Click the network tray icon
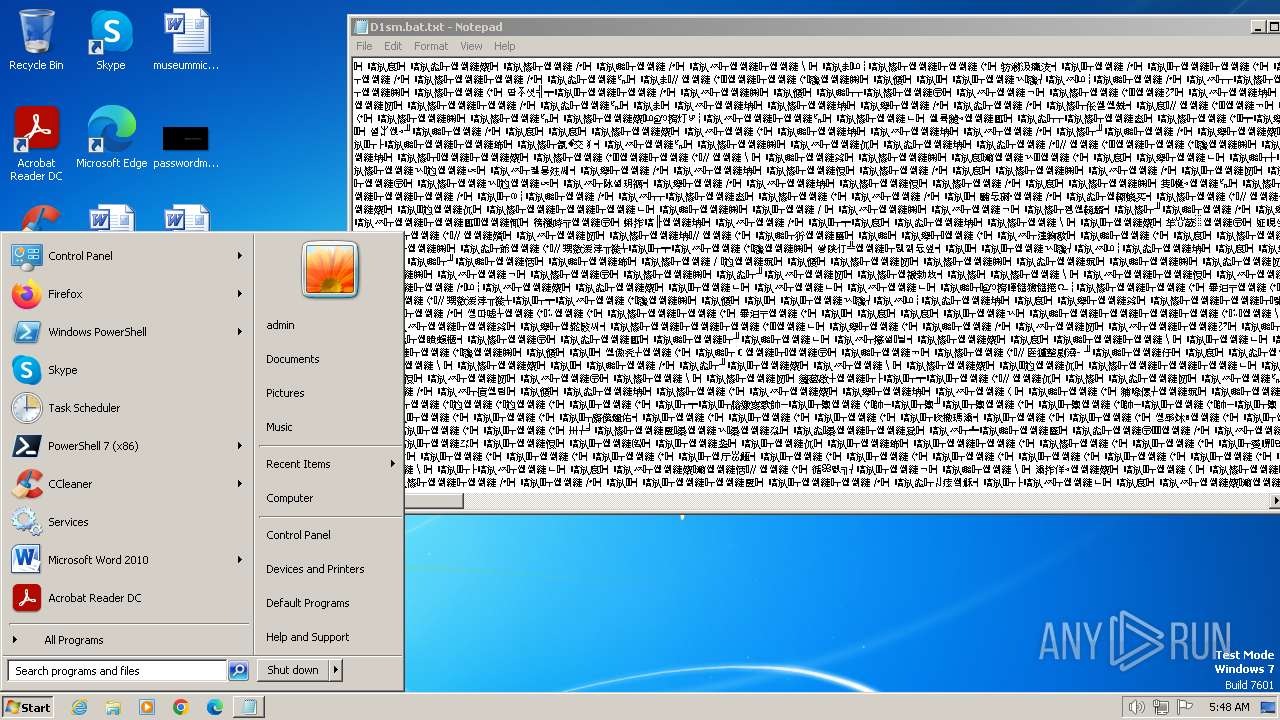The height and width of the screenshot is (720, 1280). click(1160, 707)
